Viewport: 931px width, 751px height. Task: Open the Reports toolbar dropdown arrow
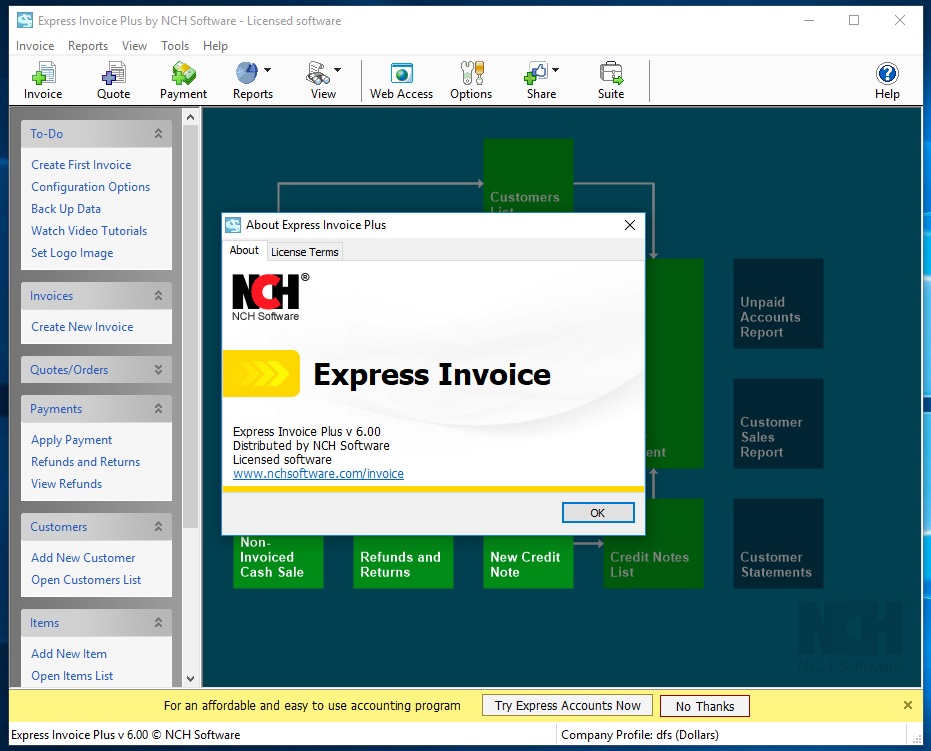point(267,70)
